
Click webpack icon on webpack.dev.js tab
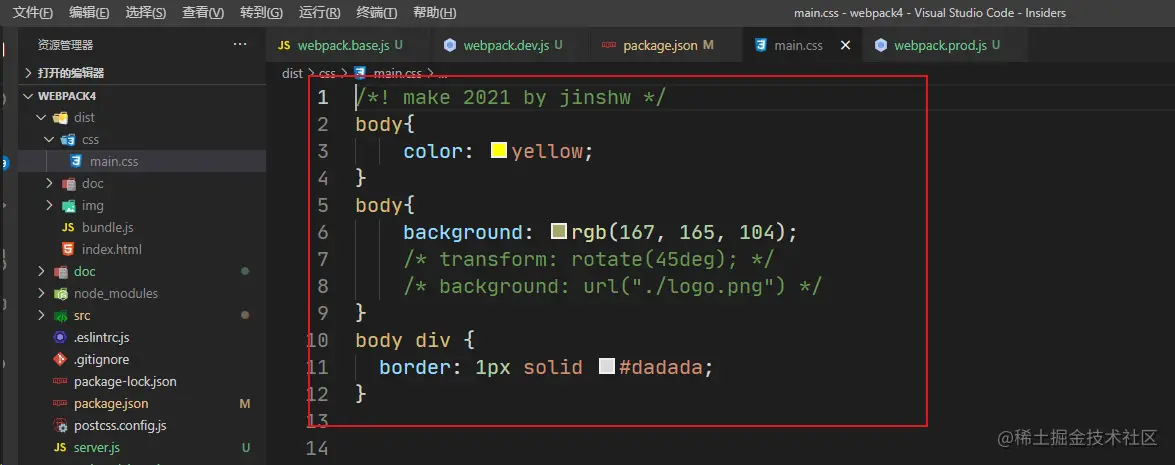pyautogui.click(x=450, y=46)
